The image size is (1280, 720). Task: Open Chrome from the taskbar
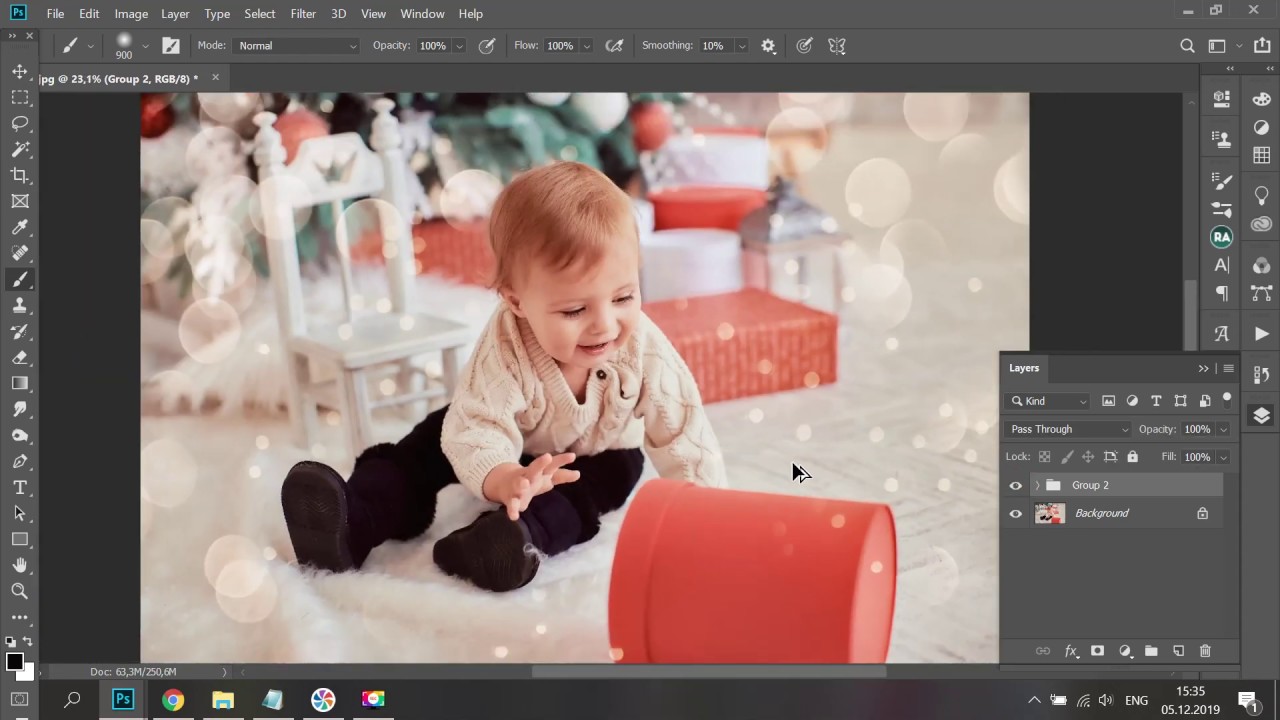pyautogui.click(x=173, y=700)
